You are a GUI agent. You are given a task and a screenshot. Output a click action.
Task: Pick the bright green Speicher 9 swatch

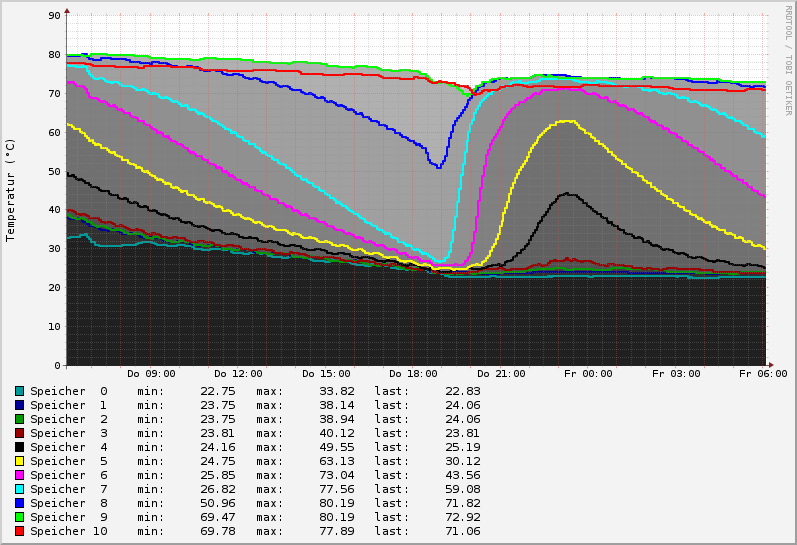(x=19, y=517)
